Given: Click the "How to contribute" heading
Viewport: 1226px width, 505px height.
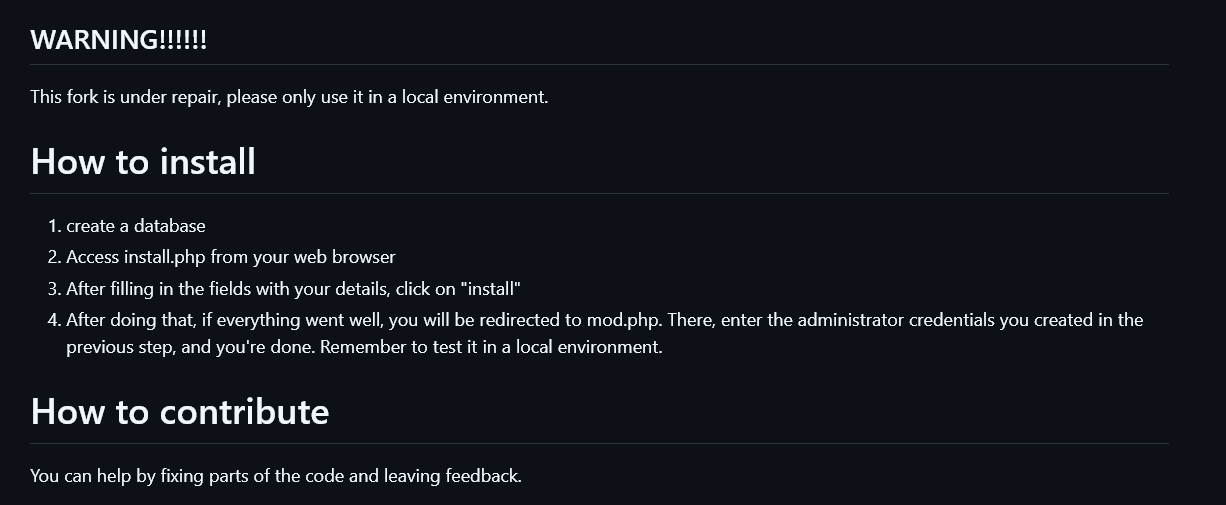Looking at the screenshot, I should (x=180, y=411).
